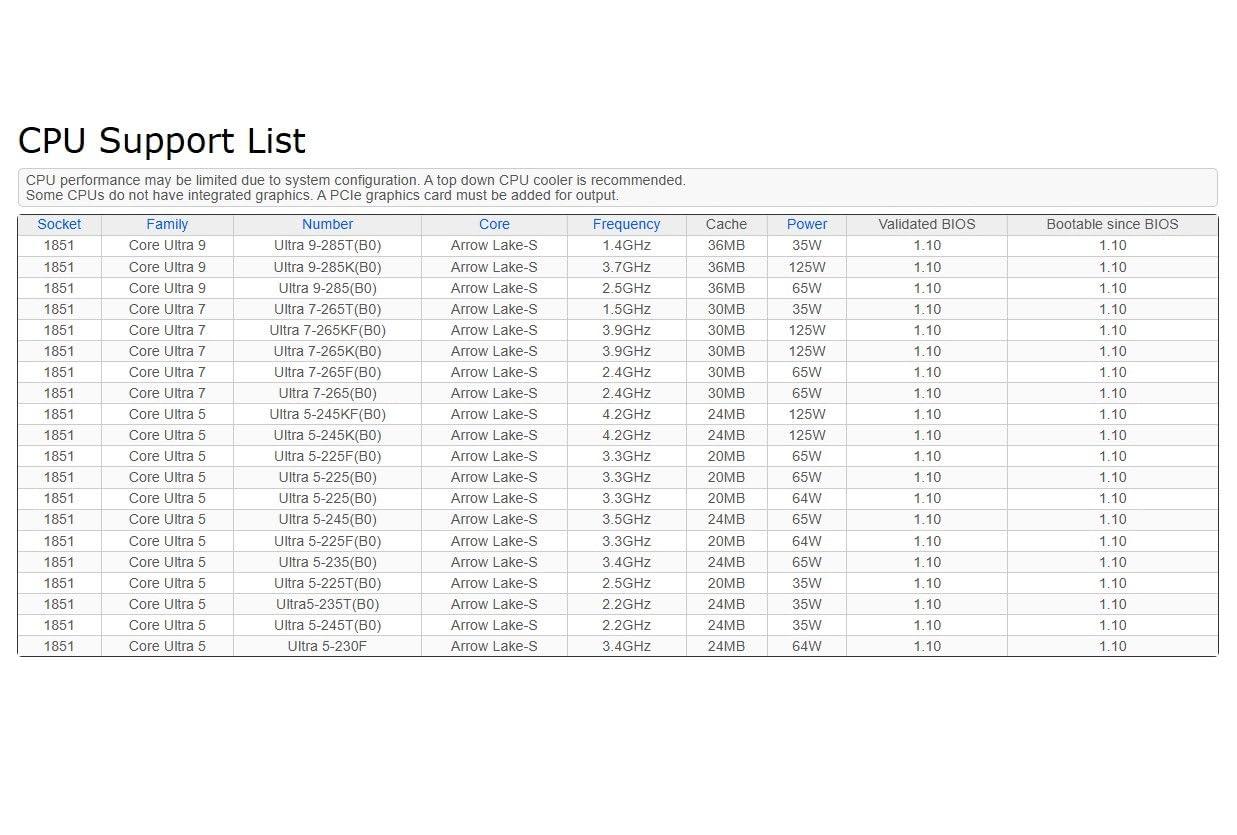
Task: Select the Ultra 5-235(B0) entry
Action: pyautogui.click(x=327, y=562)
